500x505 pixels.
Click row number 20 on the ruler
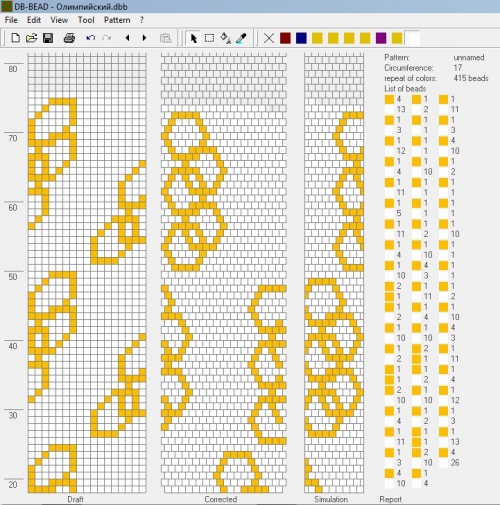pyautogui.click(x=13, y=485)
